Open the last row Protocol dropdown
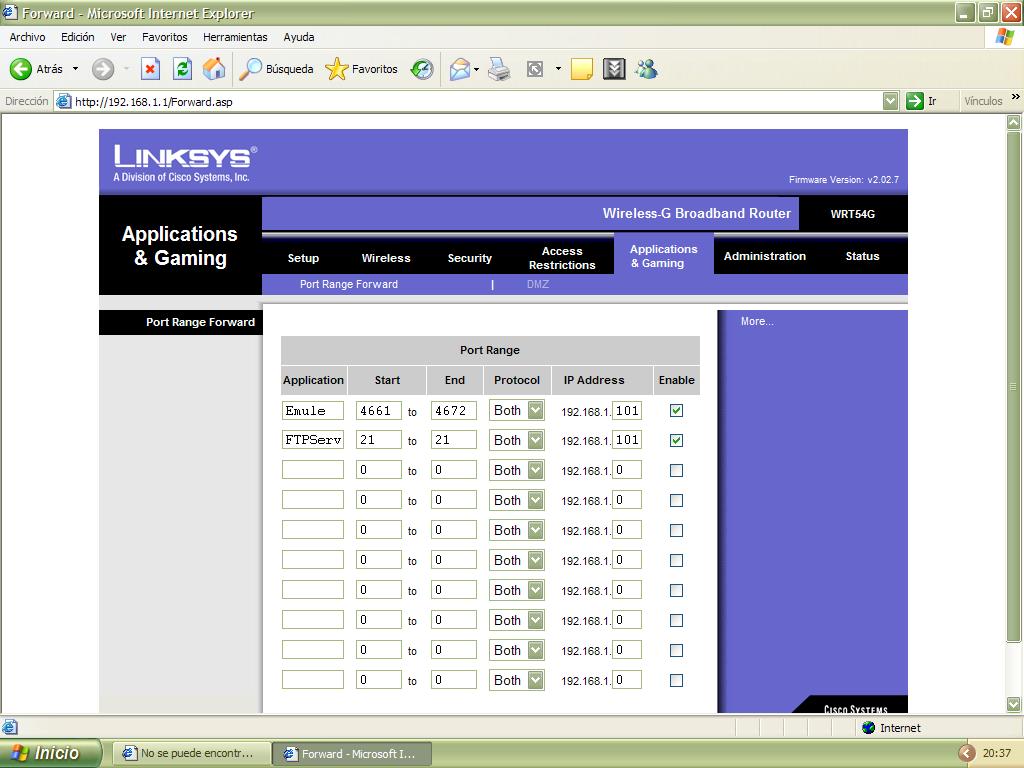1024x768 pixels. 517,680
